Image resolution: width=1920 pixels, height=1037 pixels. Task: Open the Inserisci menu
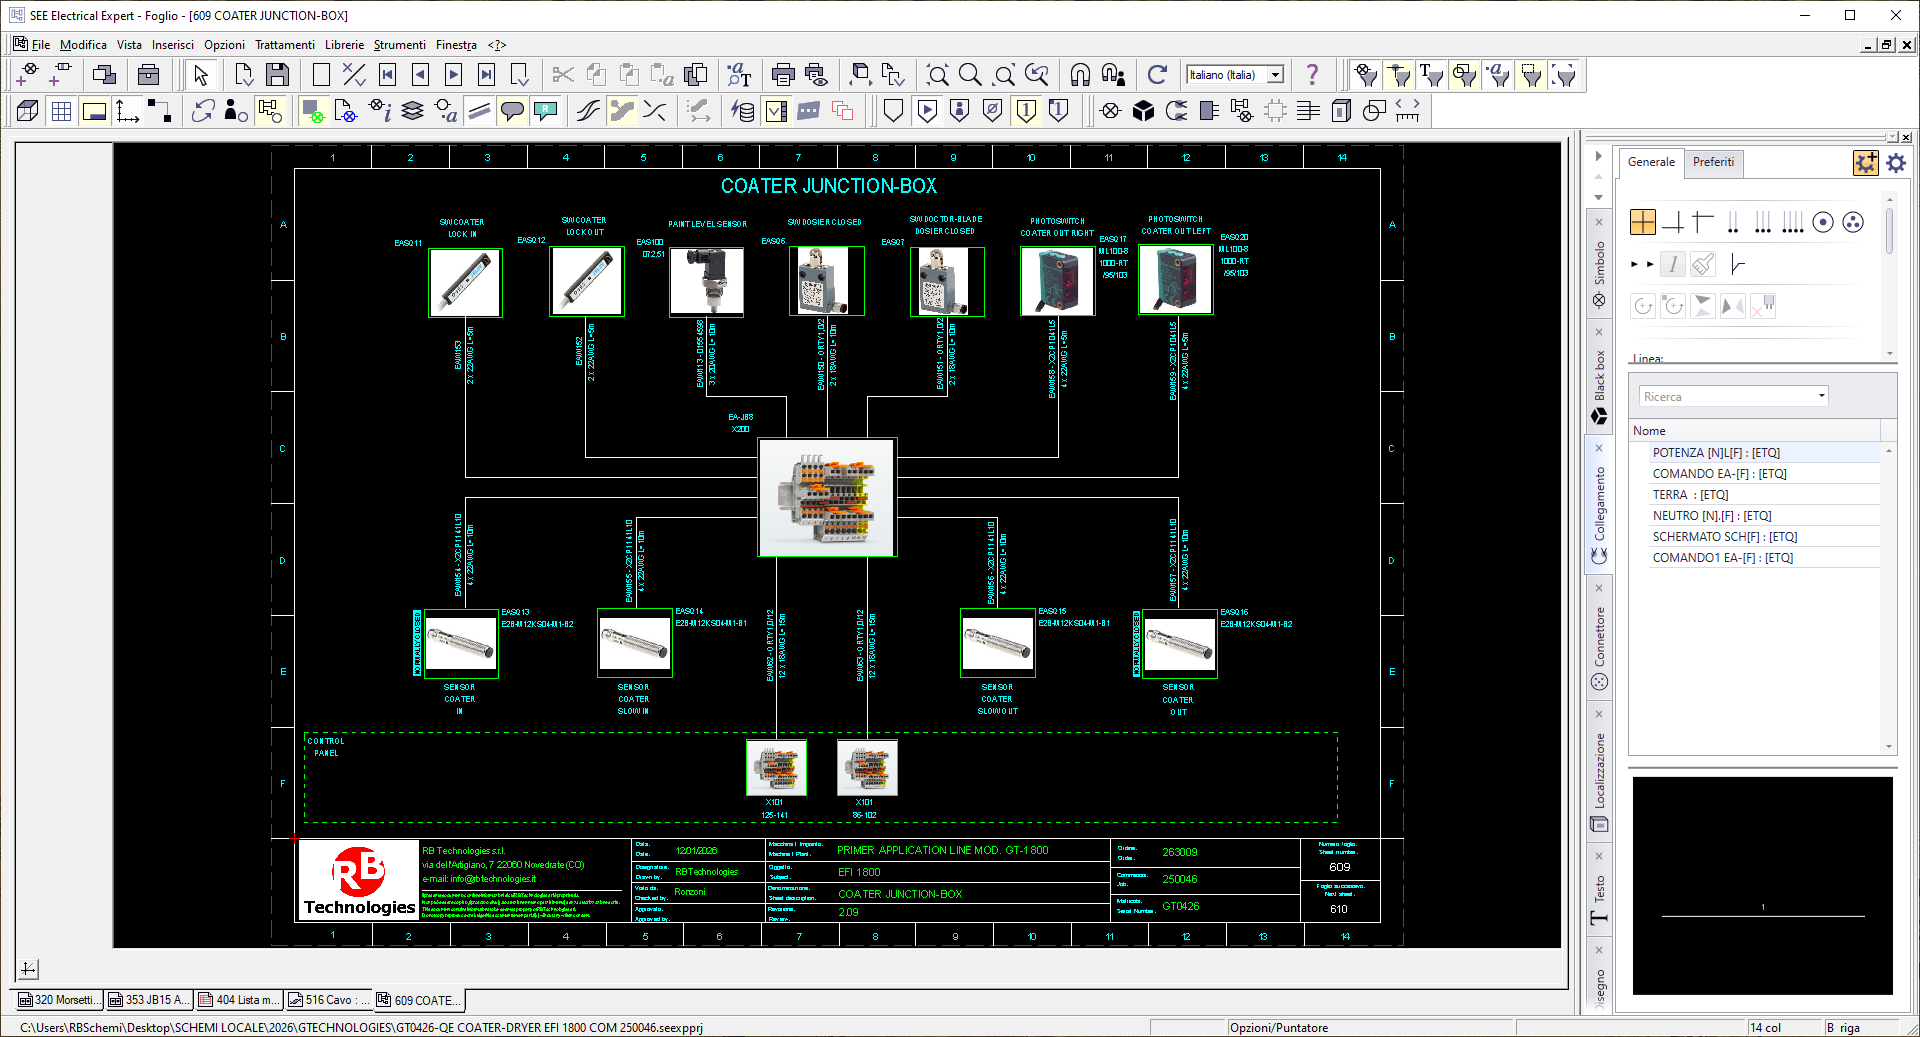[173, 45]
